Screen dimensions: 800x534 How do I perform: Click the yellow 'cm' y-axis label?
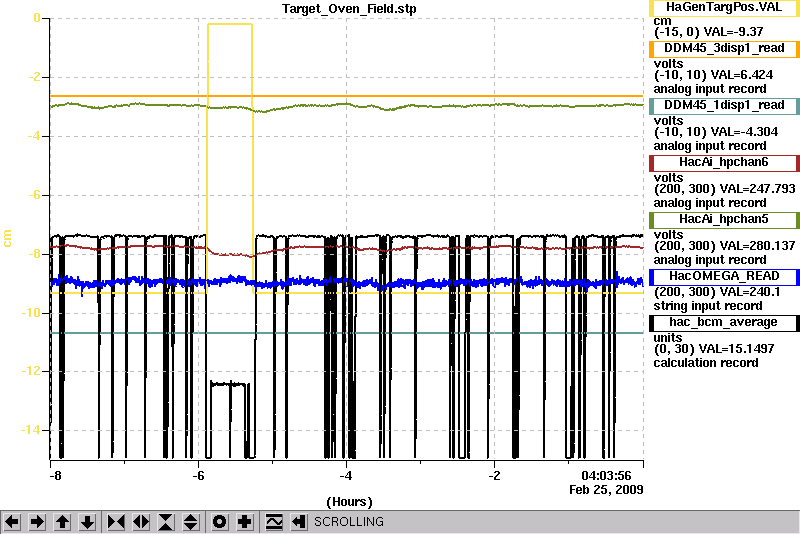coord(7,238)
